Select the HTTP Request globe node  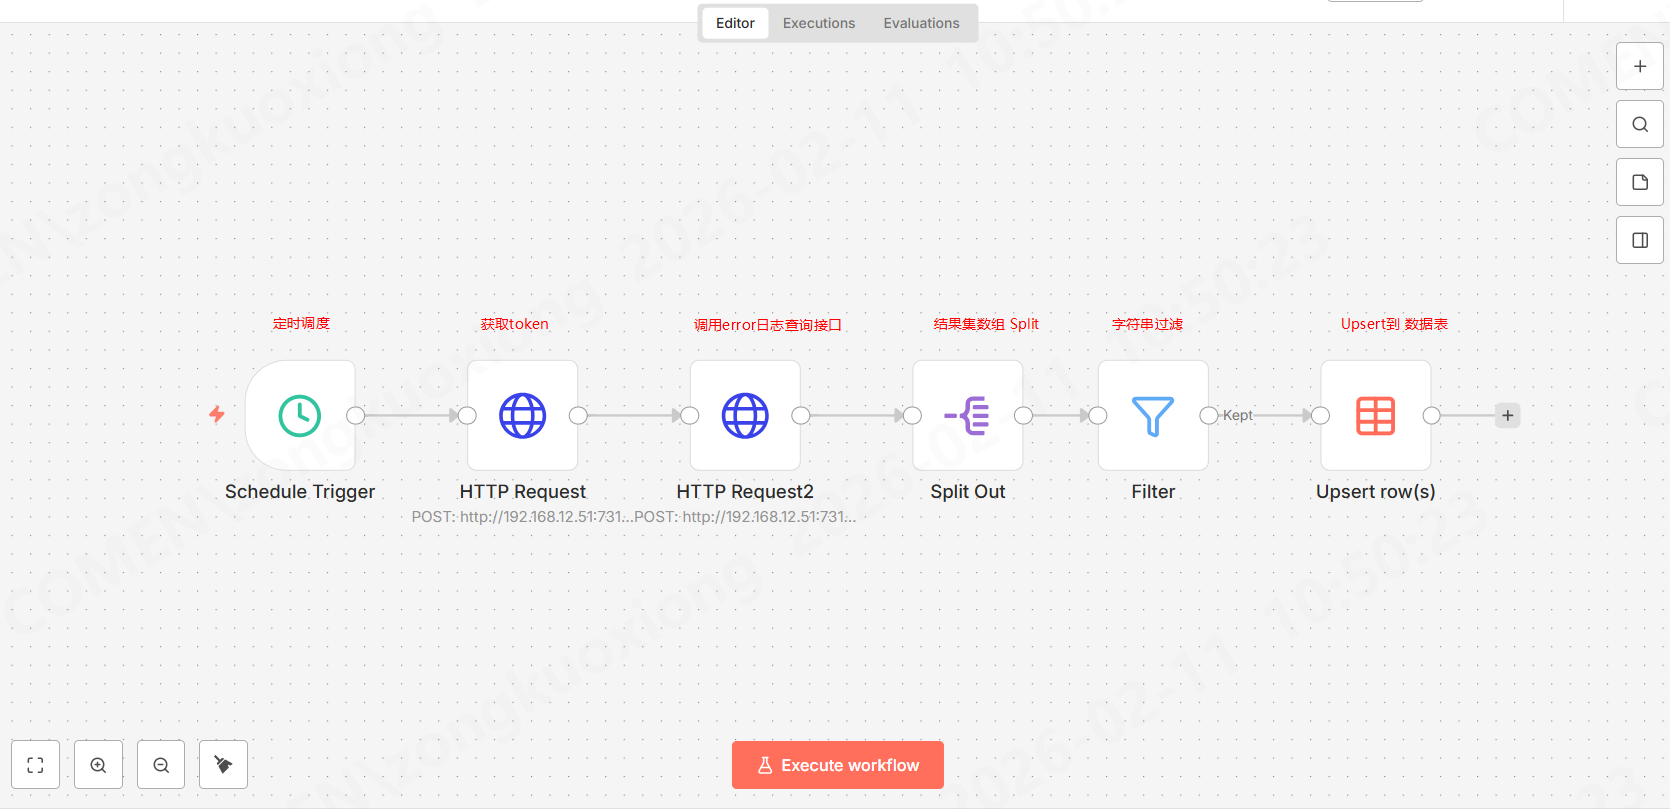[x=522, y=416]
